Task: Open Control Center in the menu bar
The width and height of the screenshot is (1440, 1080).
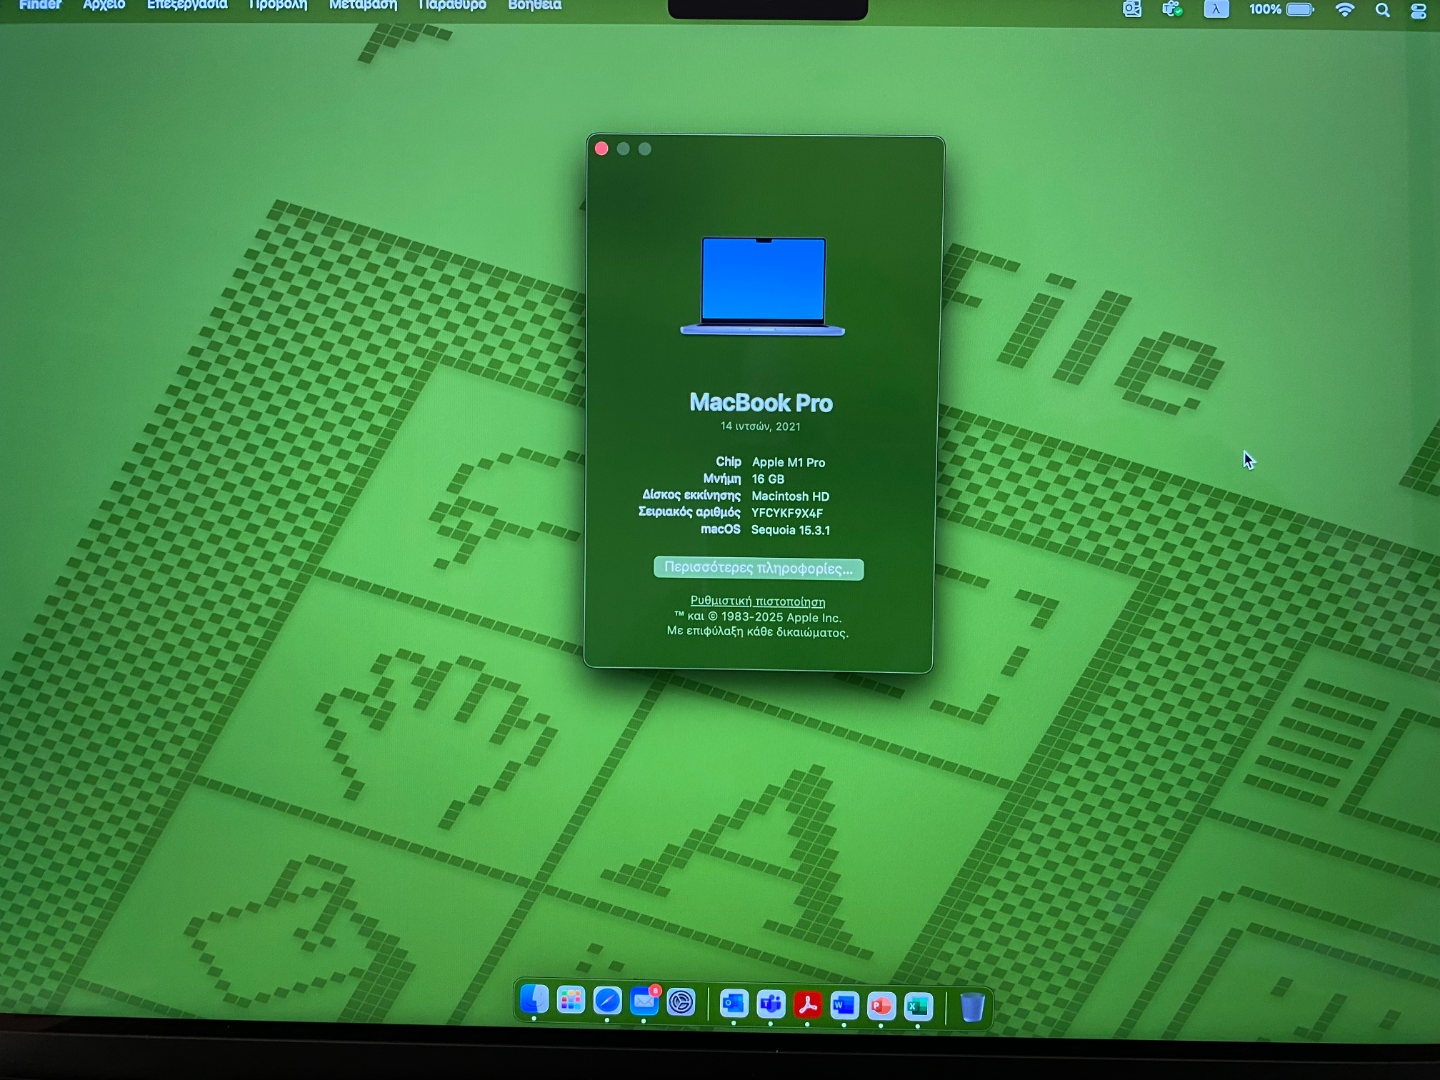Action: 1418,11
